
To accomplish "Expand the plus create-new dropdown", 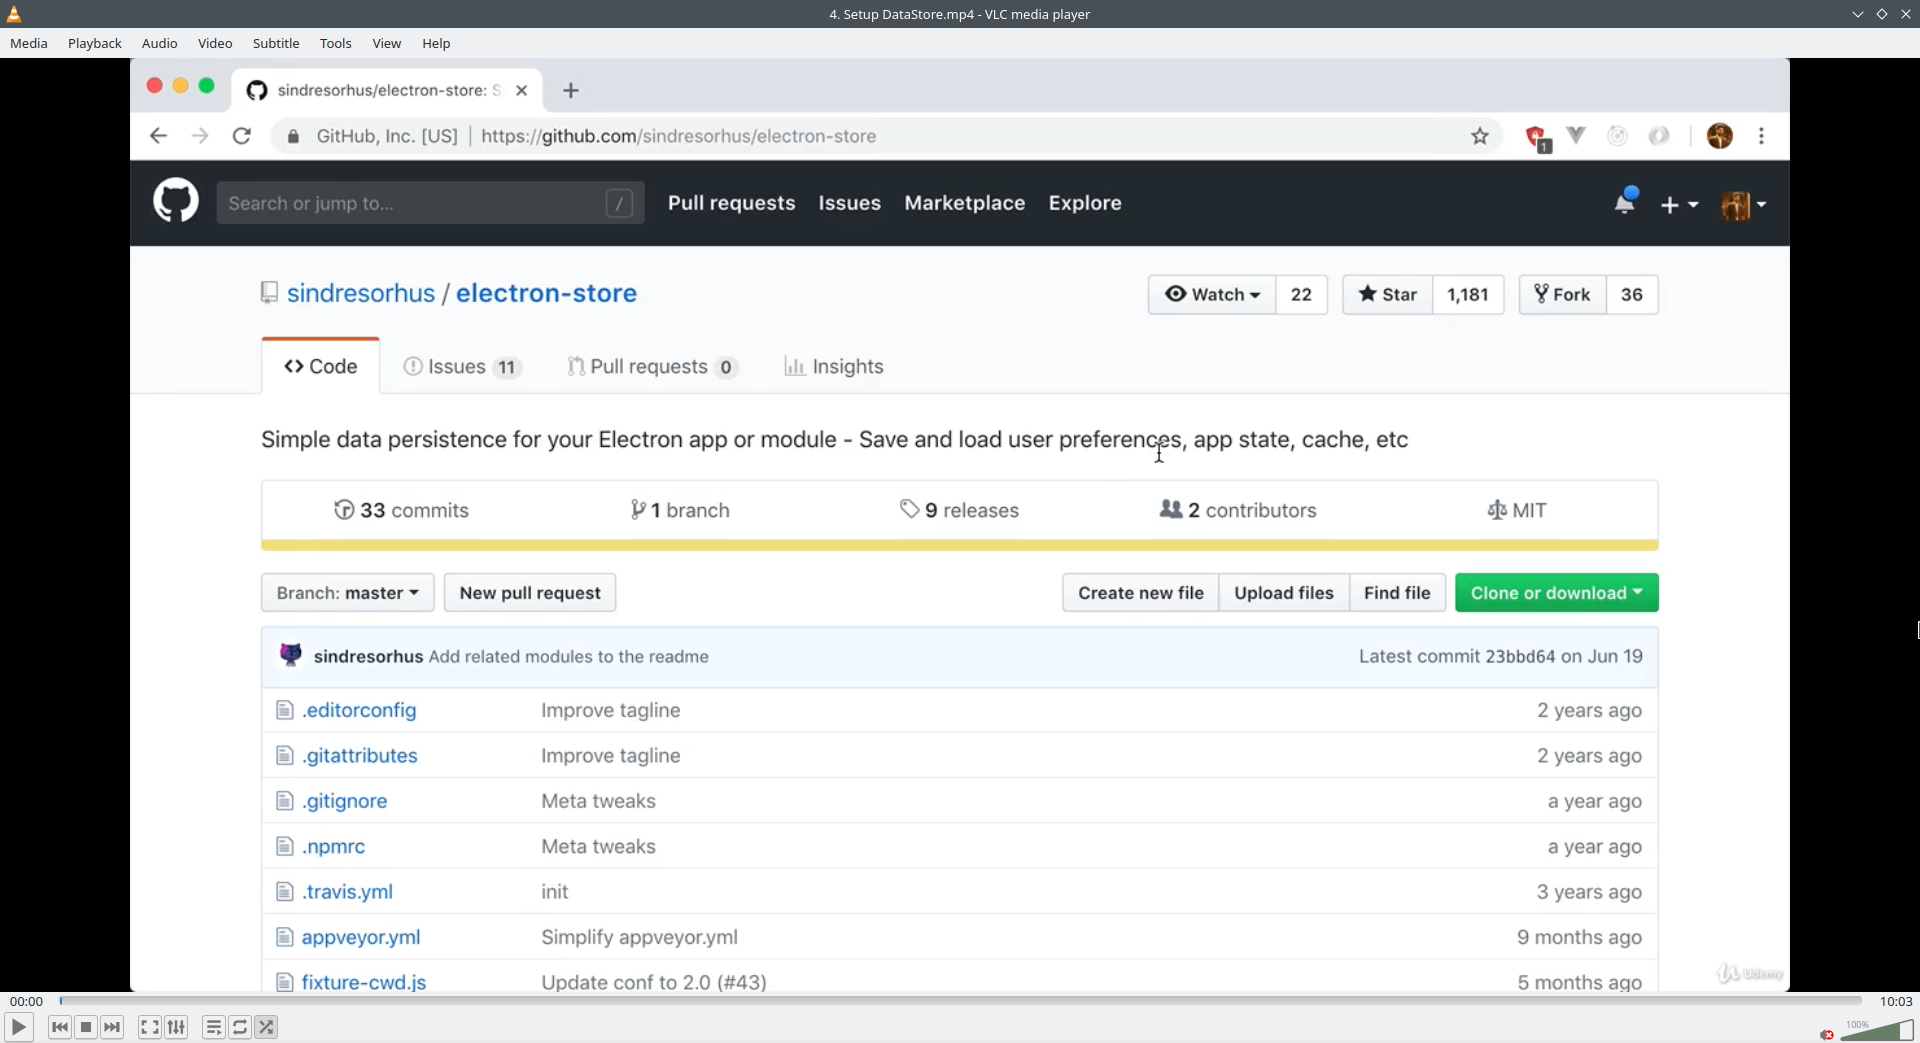I will [x=1679, y=204].
